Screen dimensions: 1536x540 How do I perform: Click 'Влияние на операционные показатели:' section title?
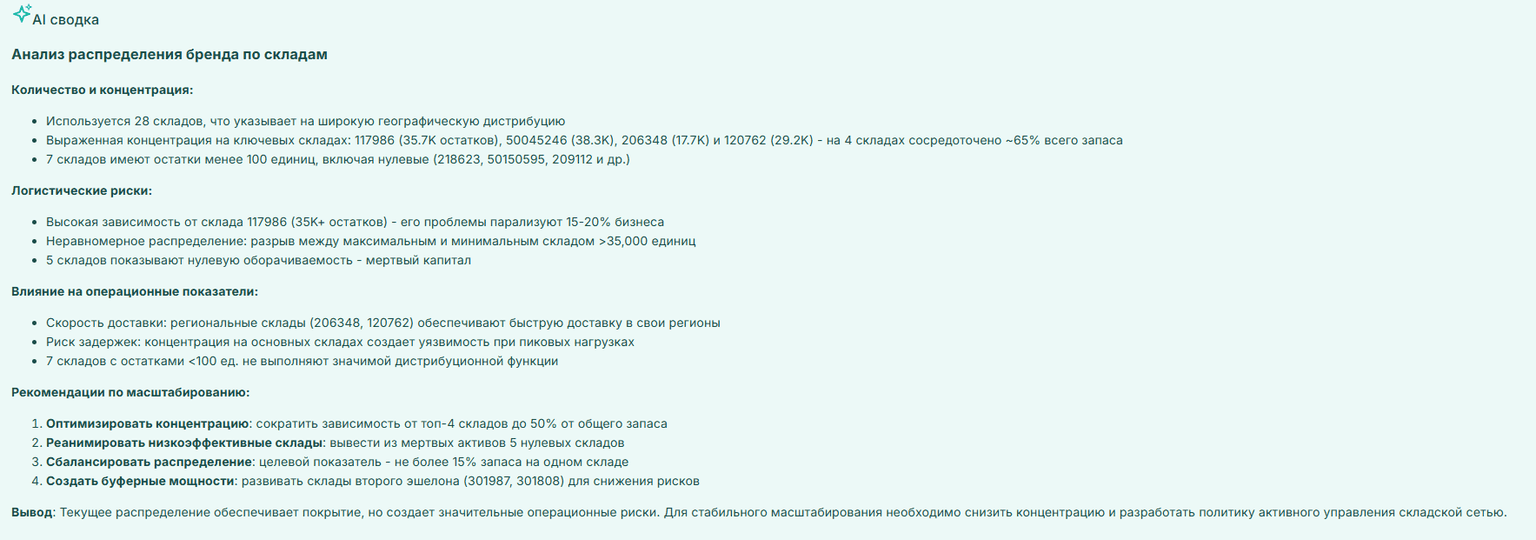coord(134,291)
